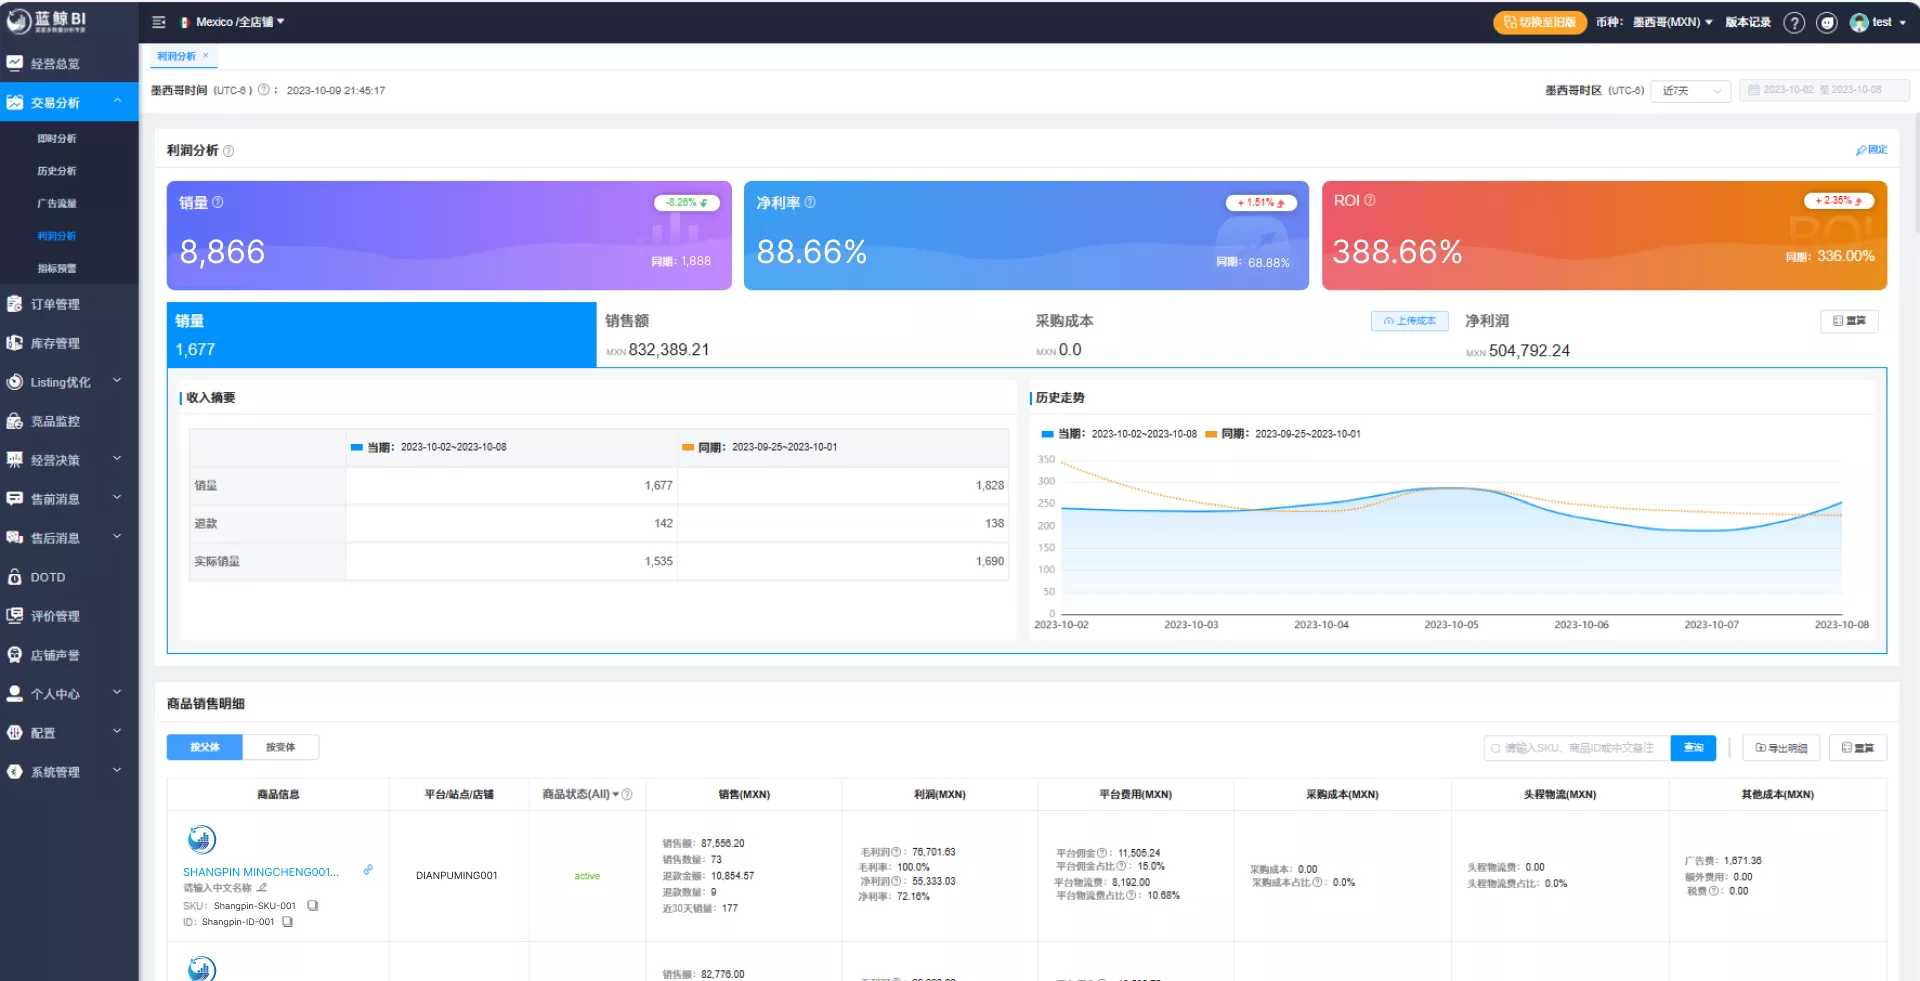
Task: Toggle the 同期 orange legend in history chart
Action: pos(1283,434)
